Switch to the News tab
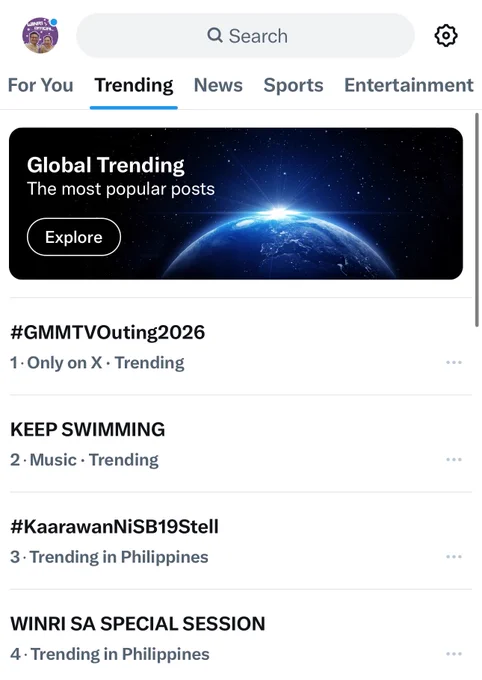Viewport: 482px width, 680px height. 218,85
